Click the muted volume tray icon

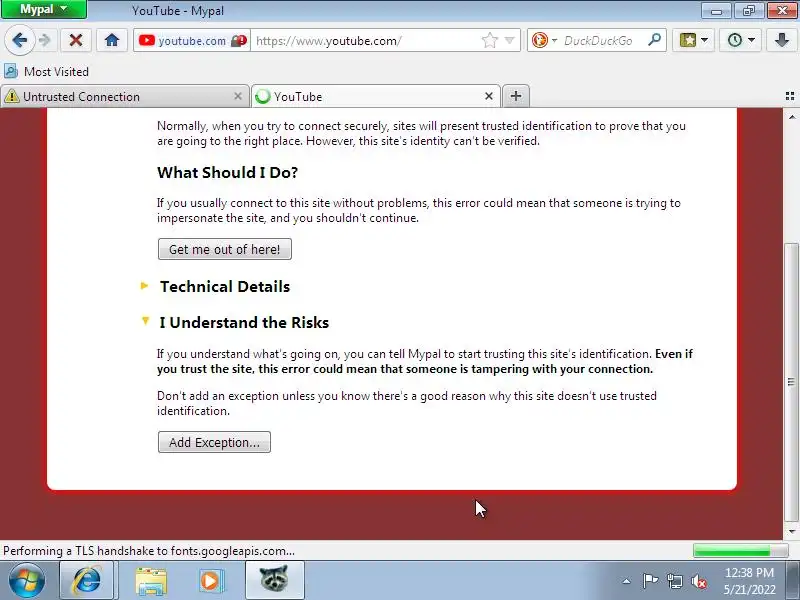pos(698,581)
